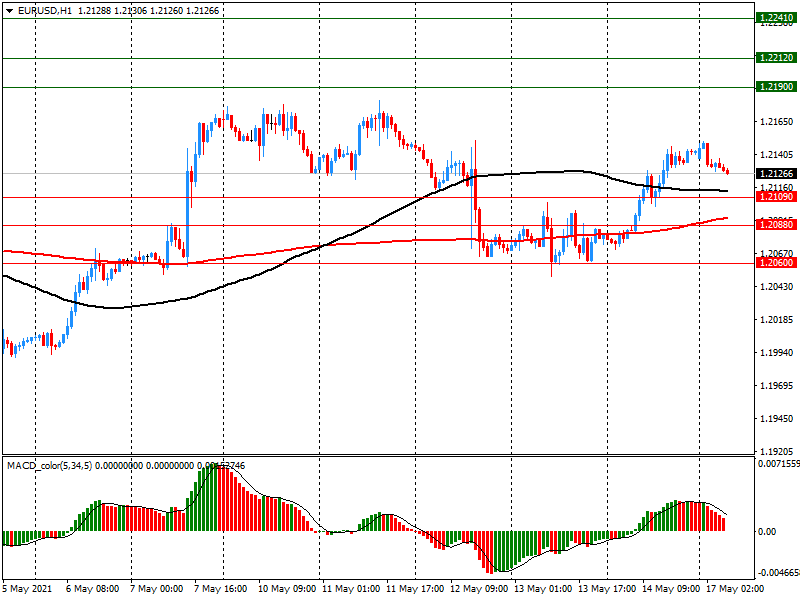Select the 1.21090 red price level tag
Image resolution: width=800 pixels, height=600 pixels.
[776, 198]
